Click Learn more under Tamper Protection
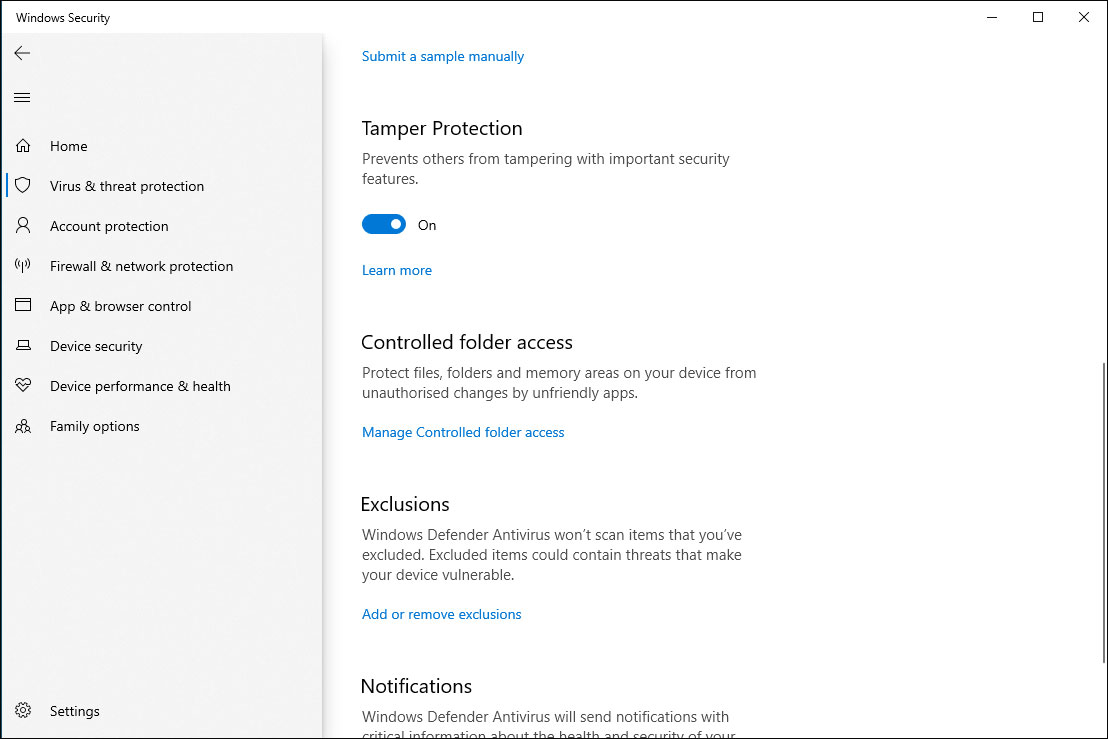The width and height of the screenshot is (1108, 739). [397, 270]
